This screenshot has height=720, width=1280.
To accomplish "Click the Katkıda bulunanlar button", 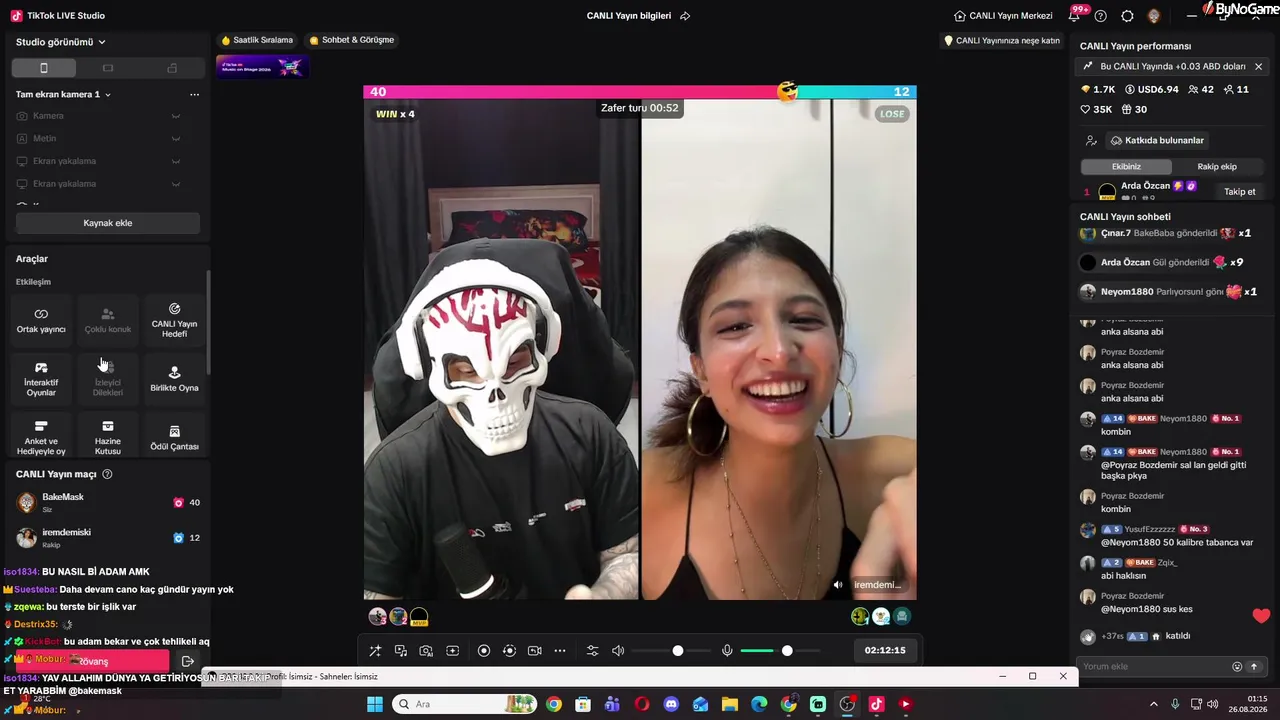I will coord(1157,141).
